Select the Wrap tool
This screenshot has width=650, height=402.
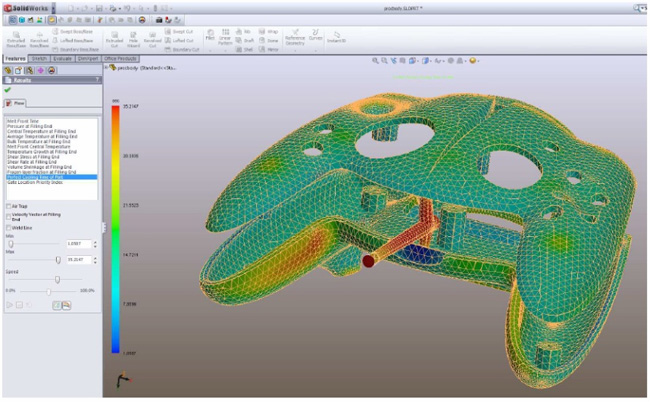268,31
